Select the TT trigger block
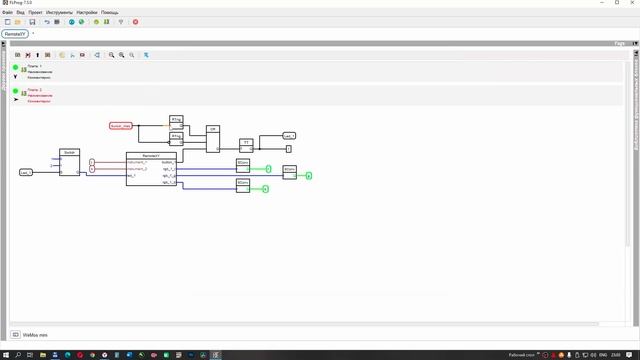 click(x=246, y=146)
